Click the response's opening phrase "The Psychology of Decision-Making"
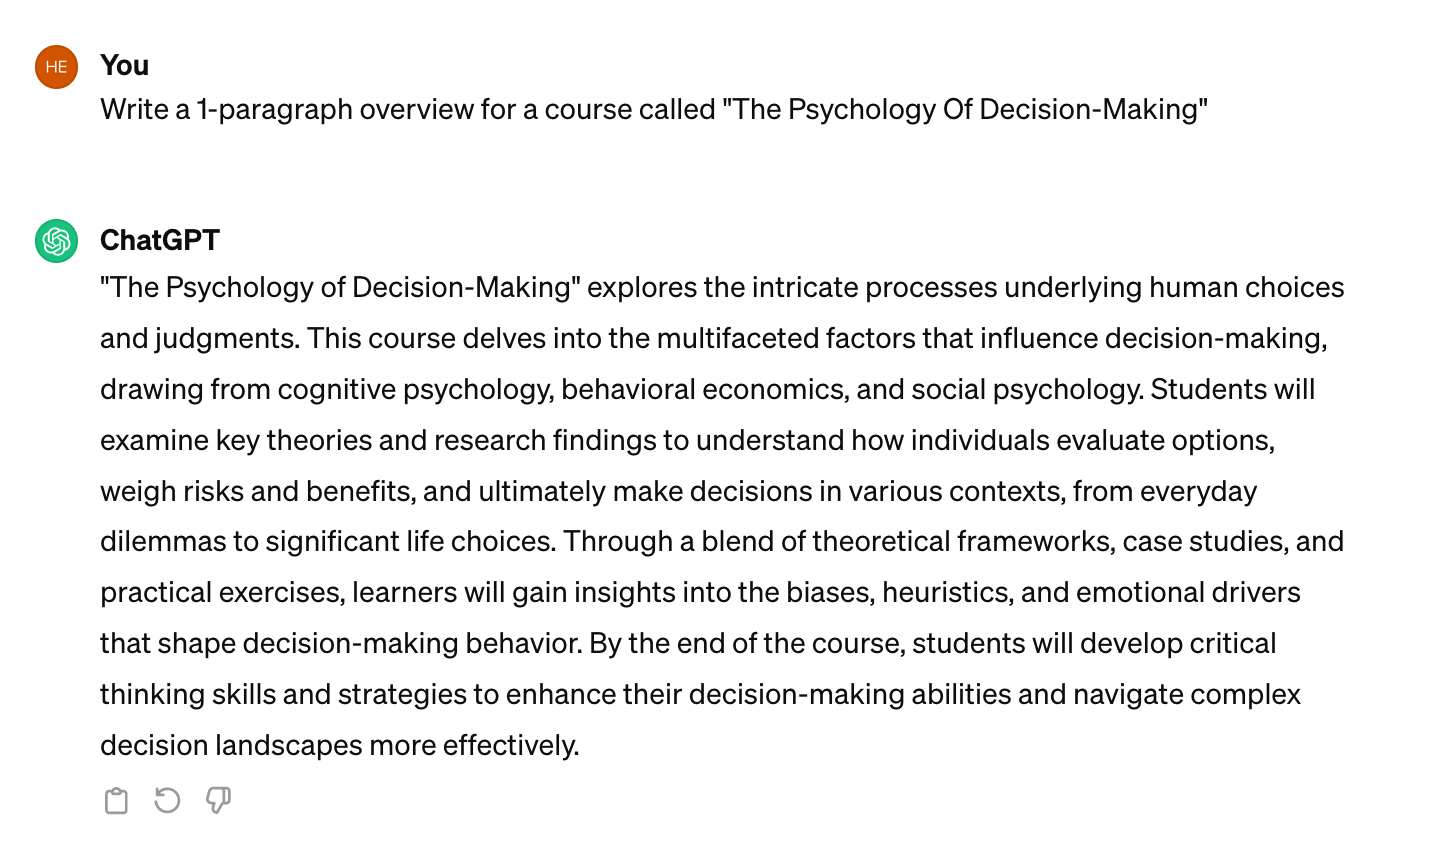The image size is (1430, 852). coord(340,287)
